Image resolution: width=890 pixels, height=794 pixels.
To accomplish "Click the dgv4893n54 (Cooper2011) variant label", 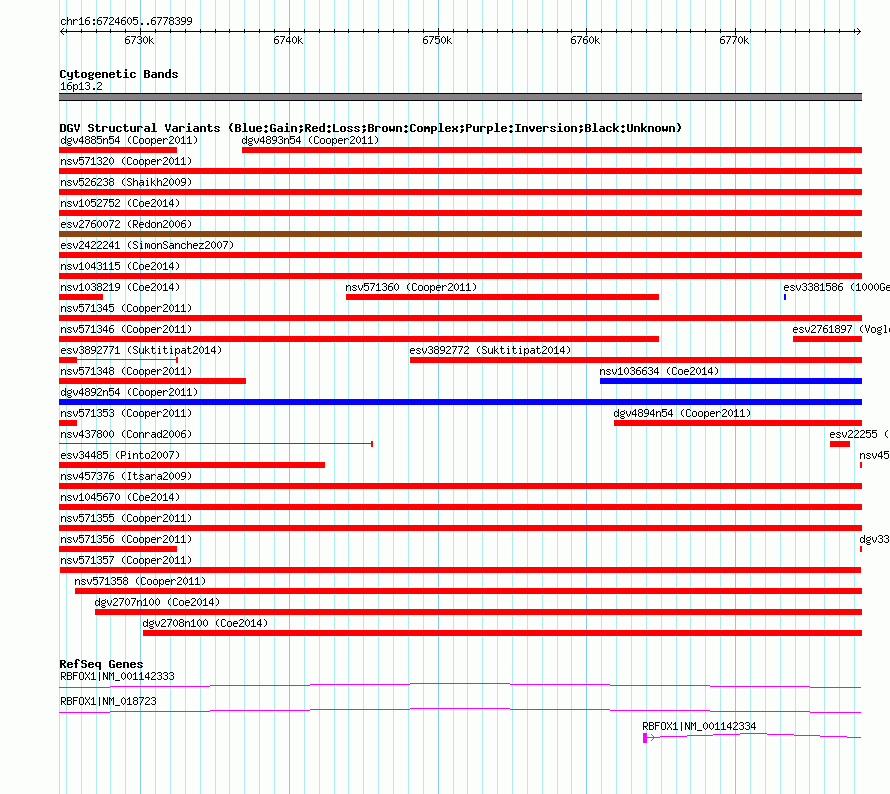I will (x=310, y=140).
